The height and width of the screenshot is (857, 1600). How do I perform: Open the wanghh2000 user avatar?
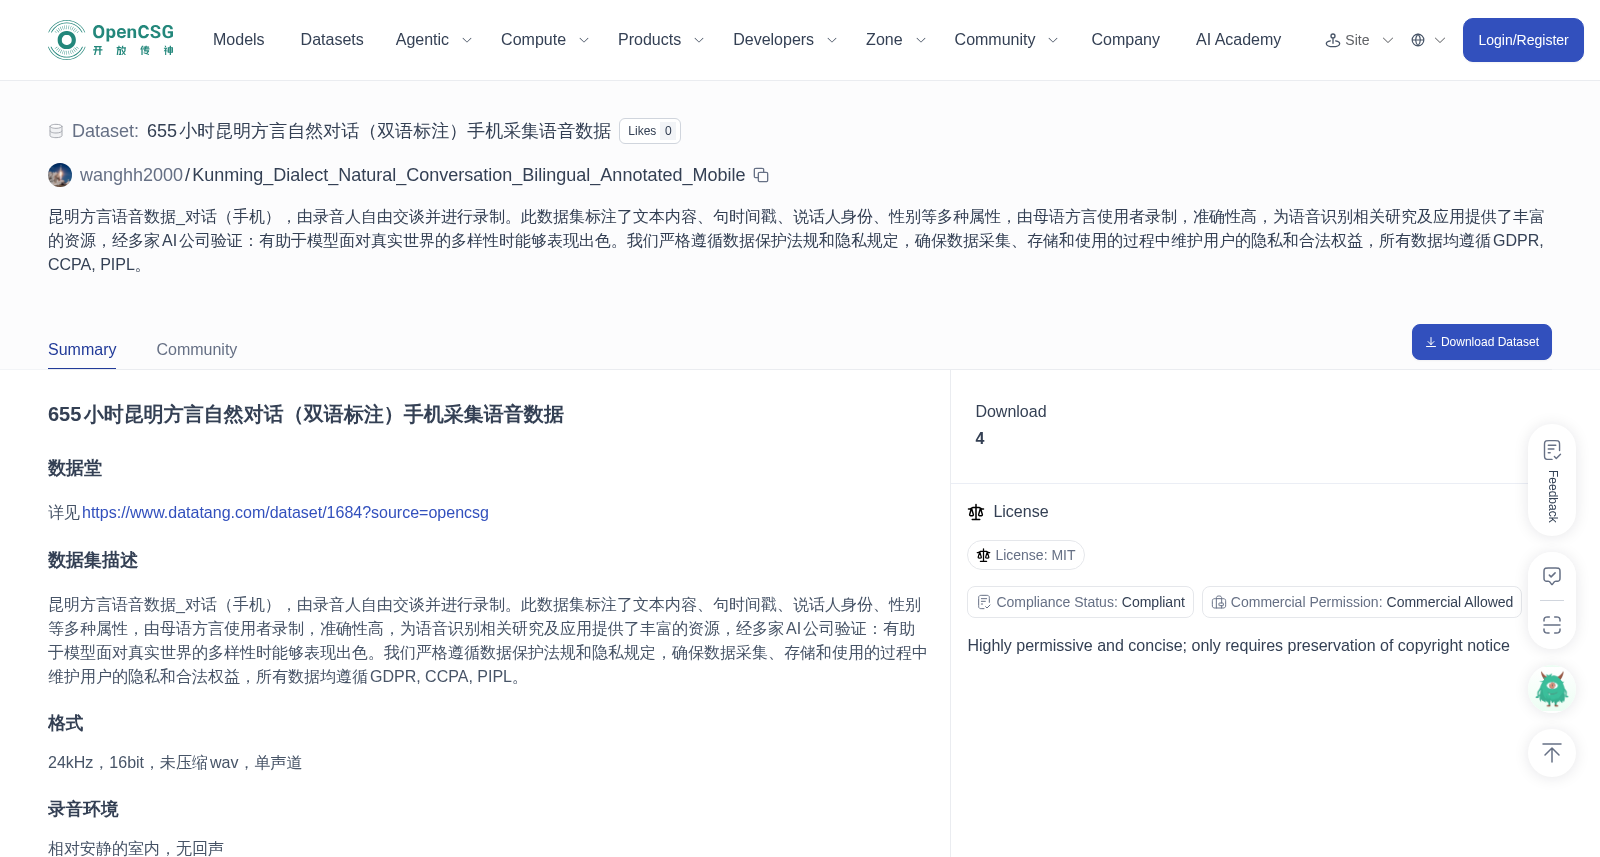coord(60,175)
